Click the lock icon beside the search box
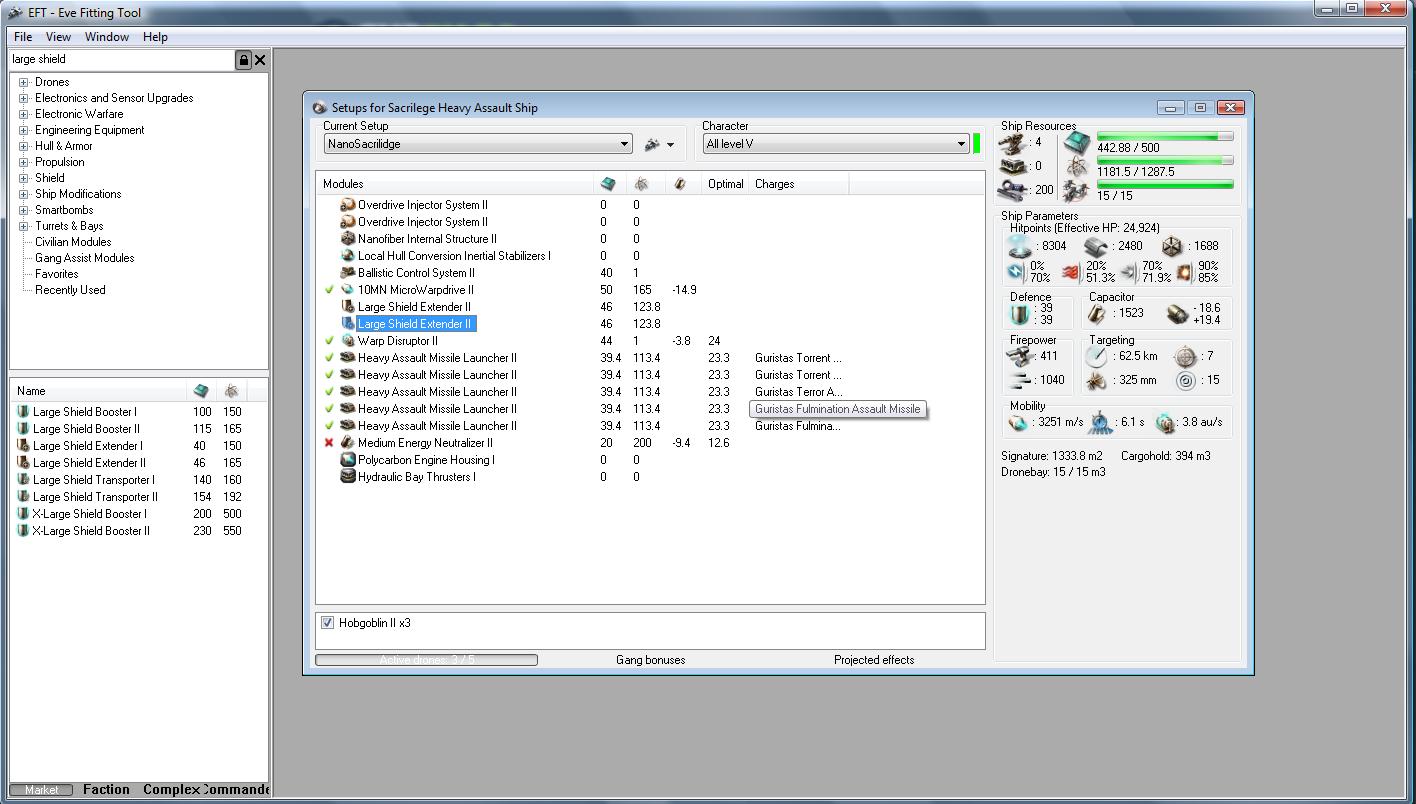1416x804 pixels. coord(243,60)
